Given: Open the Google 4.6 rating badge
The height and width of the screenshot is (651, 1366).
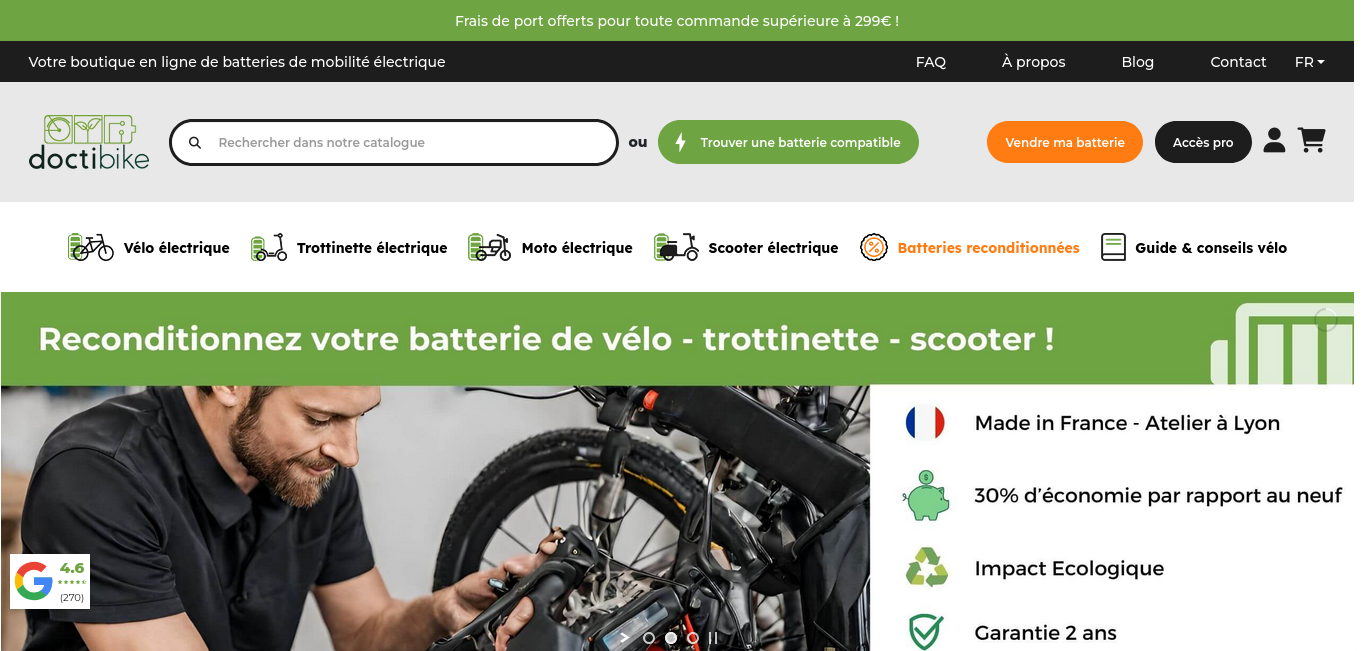Looking at the screenshot, I should (50, 581).
